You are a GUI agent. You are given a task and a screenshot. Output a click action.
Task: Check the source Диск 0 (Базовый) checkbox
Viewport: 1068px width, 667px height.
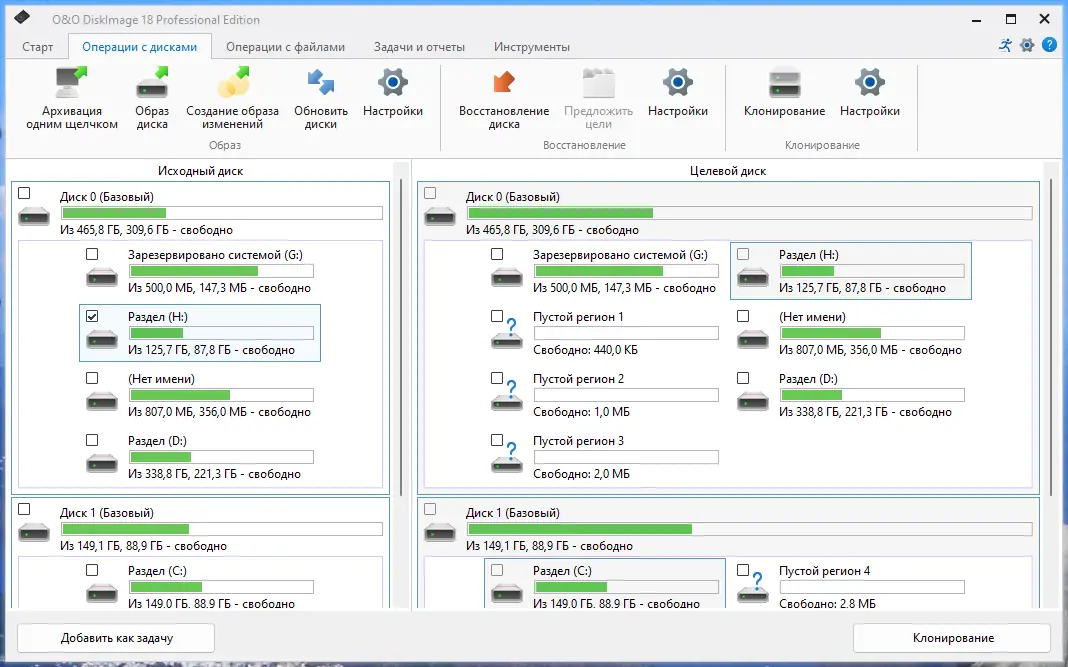click(x=25, y=193)
